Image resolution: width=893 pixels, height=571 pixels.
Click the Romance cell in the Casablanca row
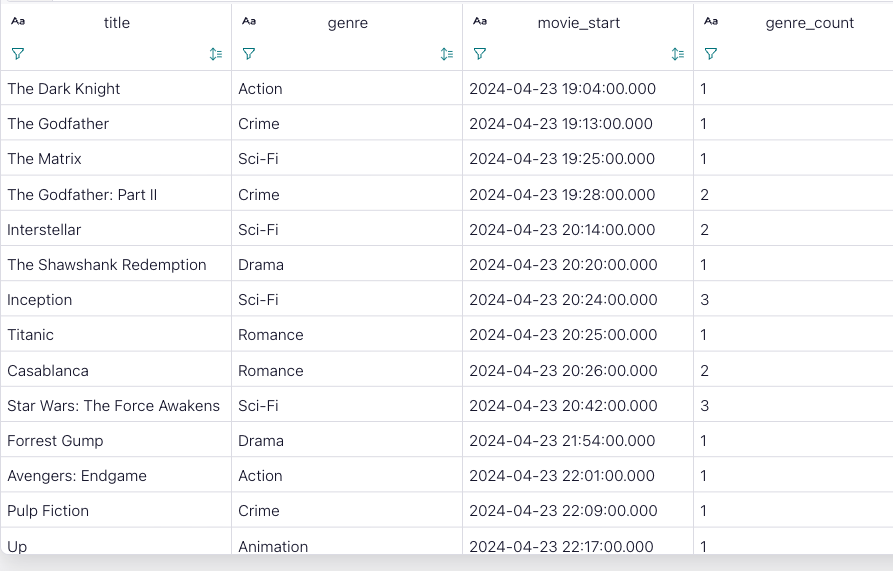(347, 370)
